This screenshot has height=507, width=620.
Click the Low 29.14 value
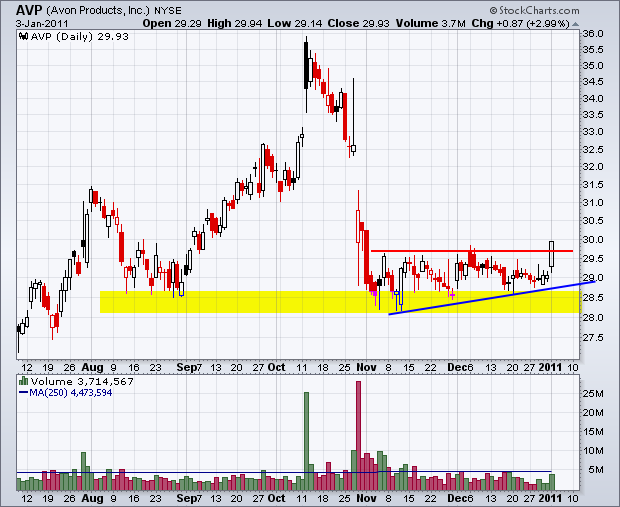295,24
